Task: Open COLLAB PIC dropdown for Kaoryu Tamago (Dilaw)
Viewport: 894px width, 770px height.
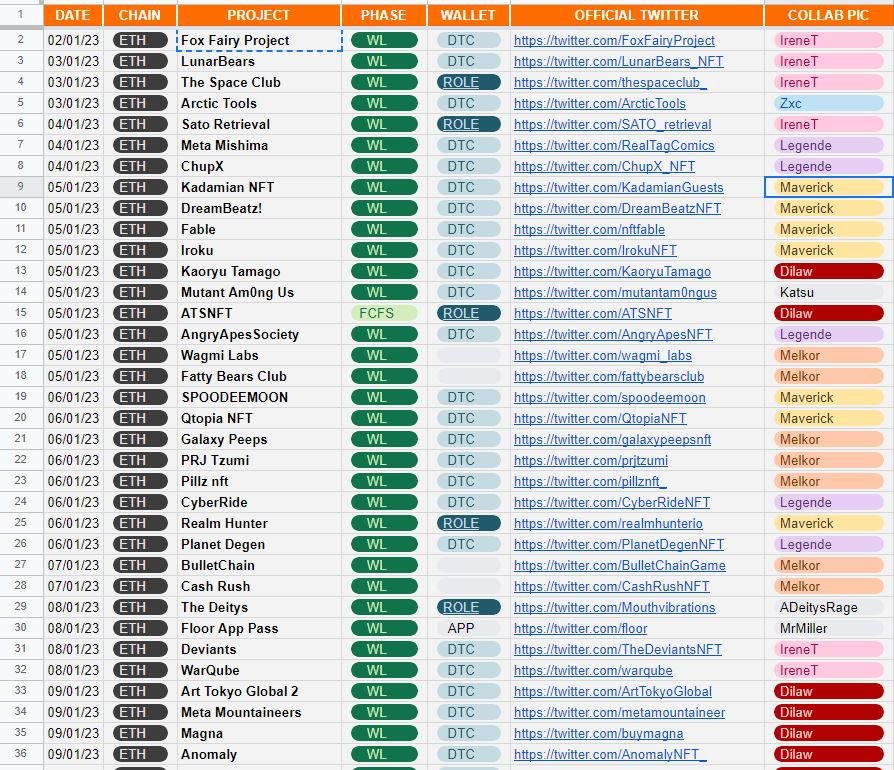Action: click(x=829, y=271)
